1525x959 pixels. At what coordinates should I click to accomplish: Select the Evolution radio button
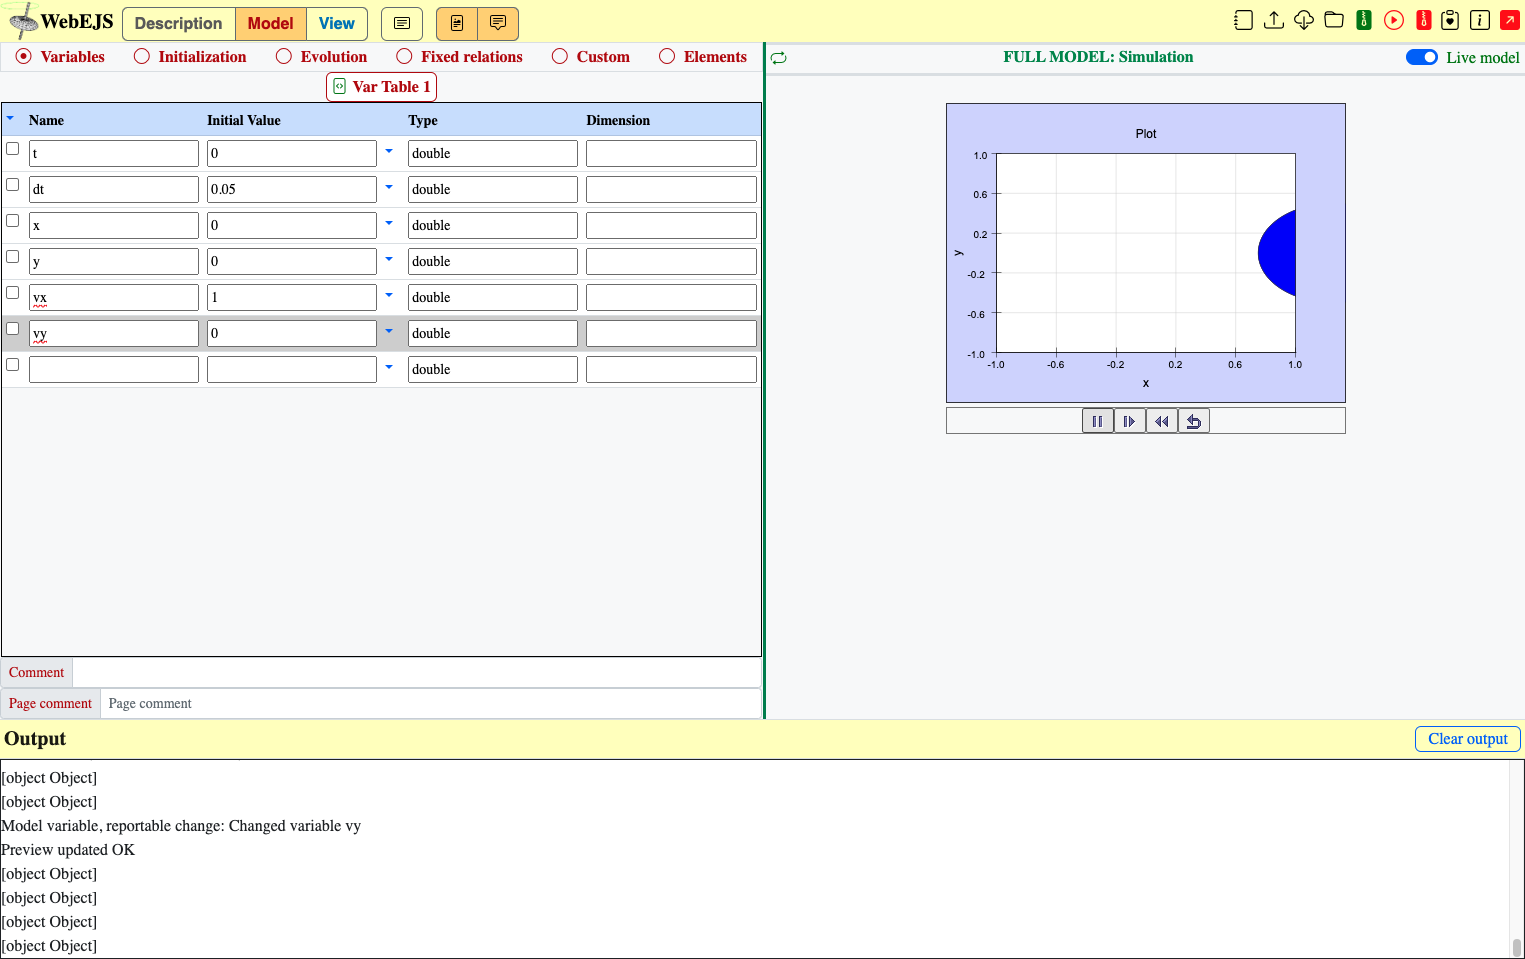coord(284,57)
